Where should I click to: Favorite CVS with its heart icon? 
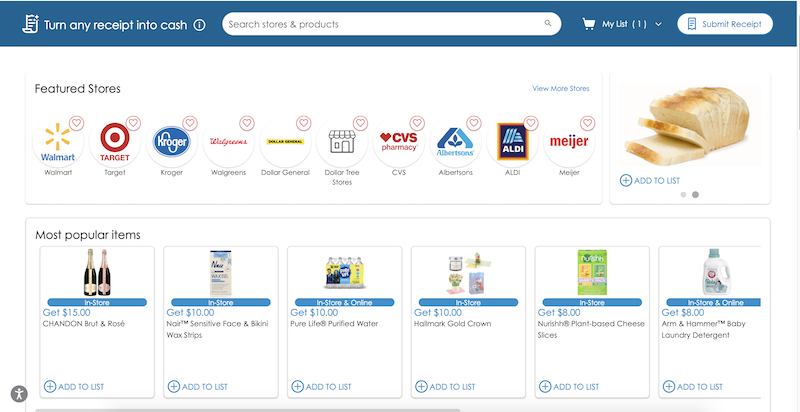tap(417, 123)
